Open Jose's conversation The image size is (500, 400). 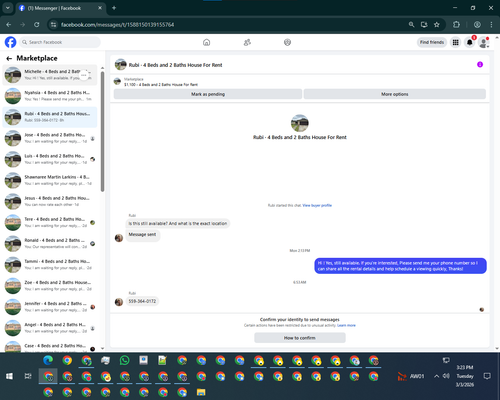[x=50, y=138]
